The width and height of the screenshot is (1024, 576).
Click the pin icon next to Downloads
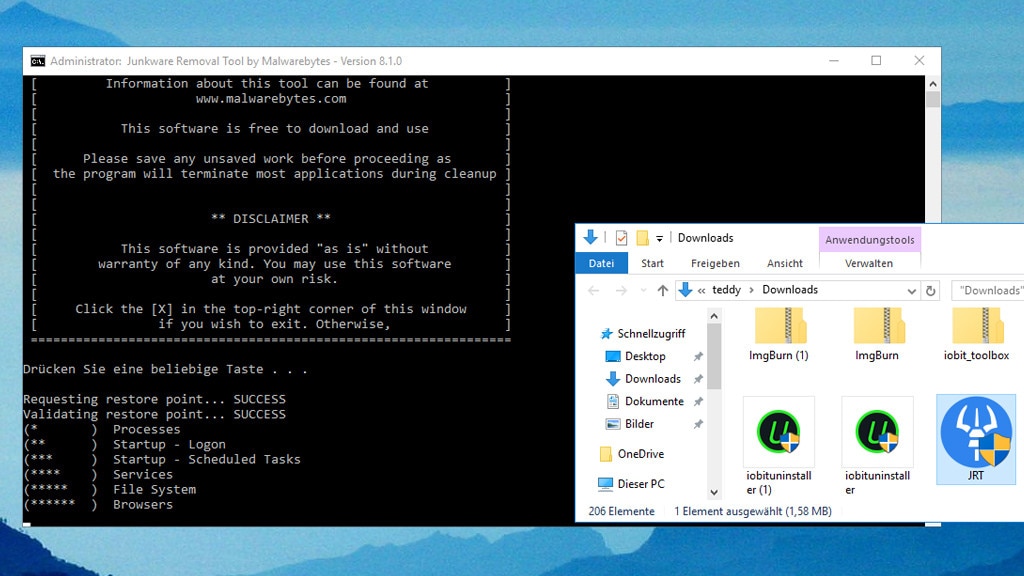698,379
